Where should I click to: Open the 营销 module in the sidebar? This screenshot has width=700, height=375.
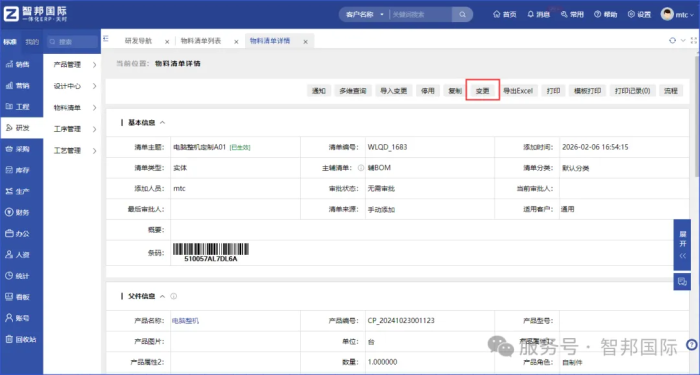coord(18,86)
